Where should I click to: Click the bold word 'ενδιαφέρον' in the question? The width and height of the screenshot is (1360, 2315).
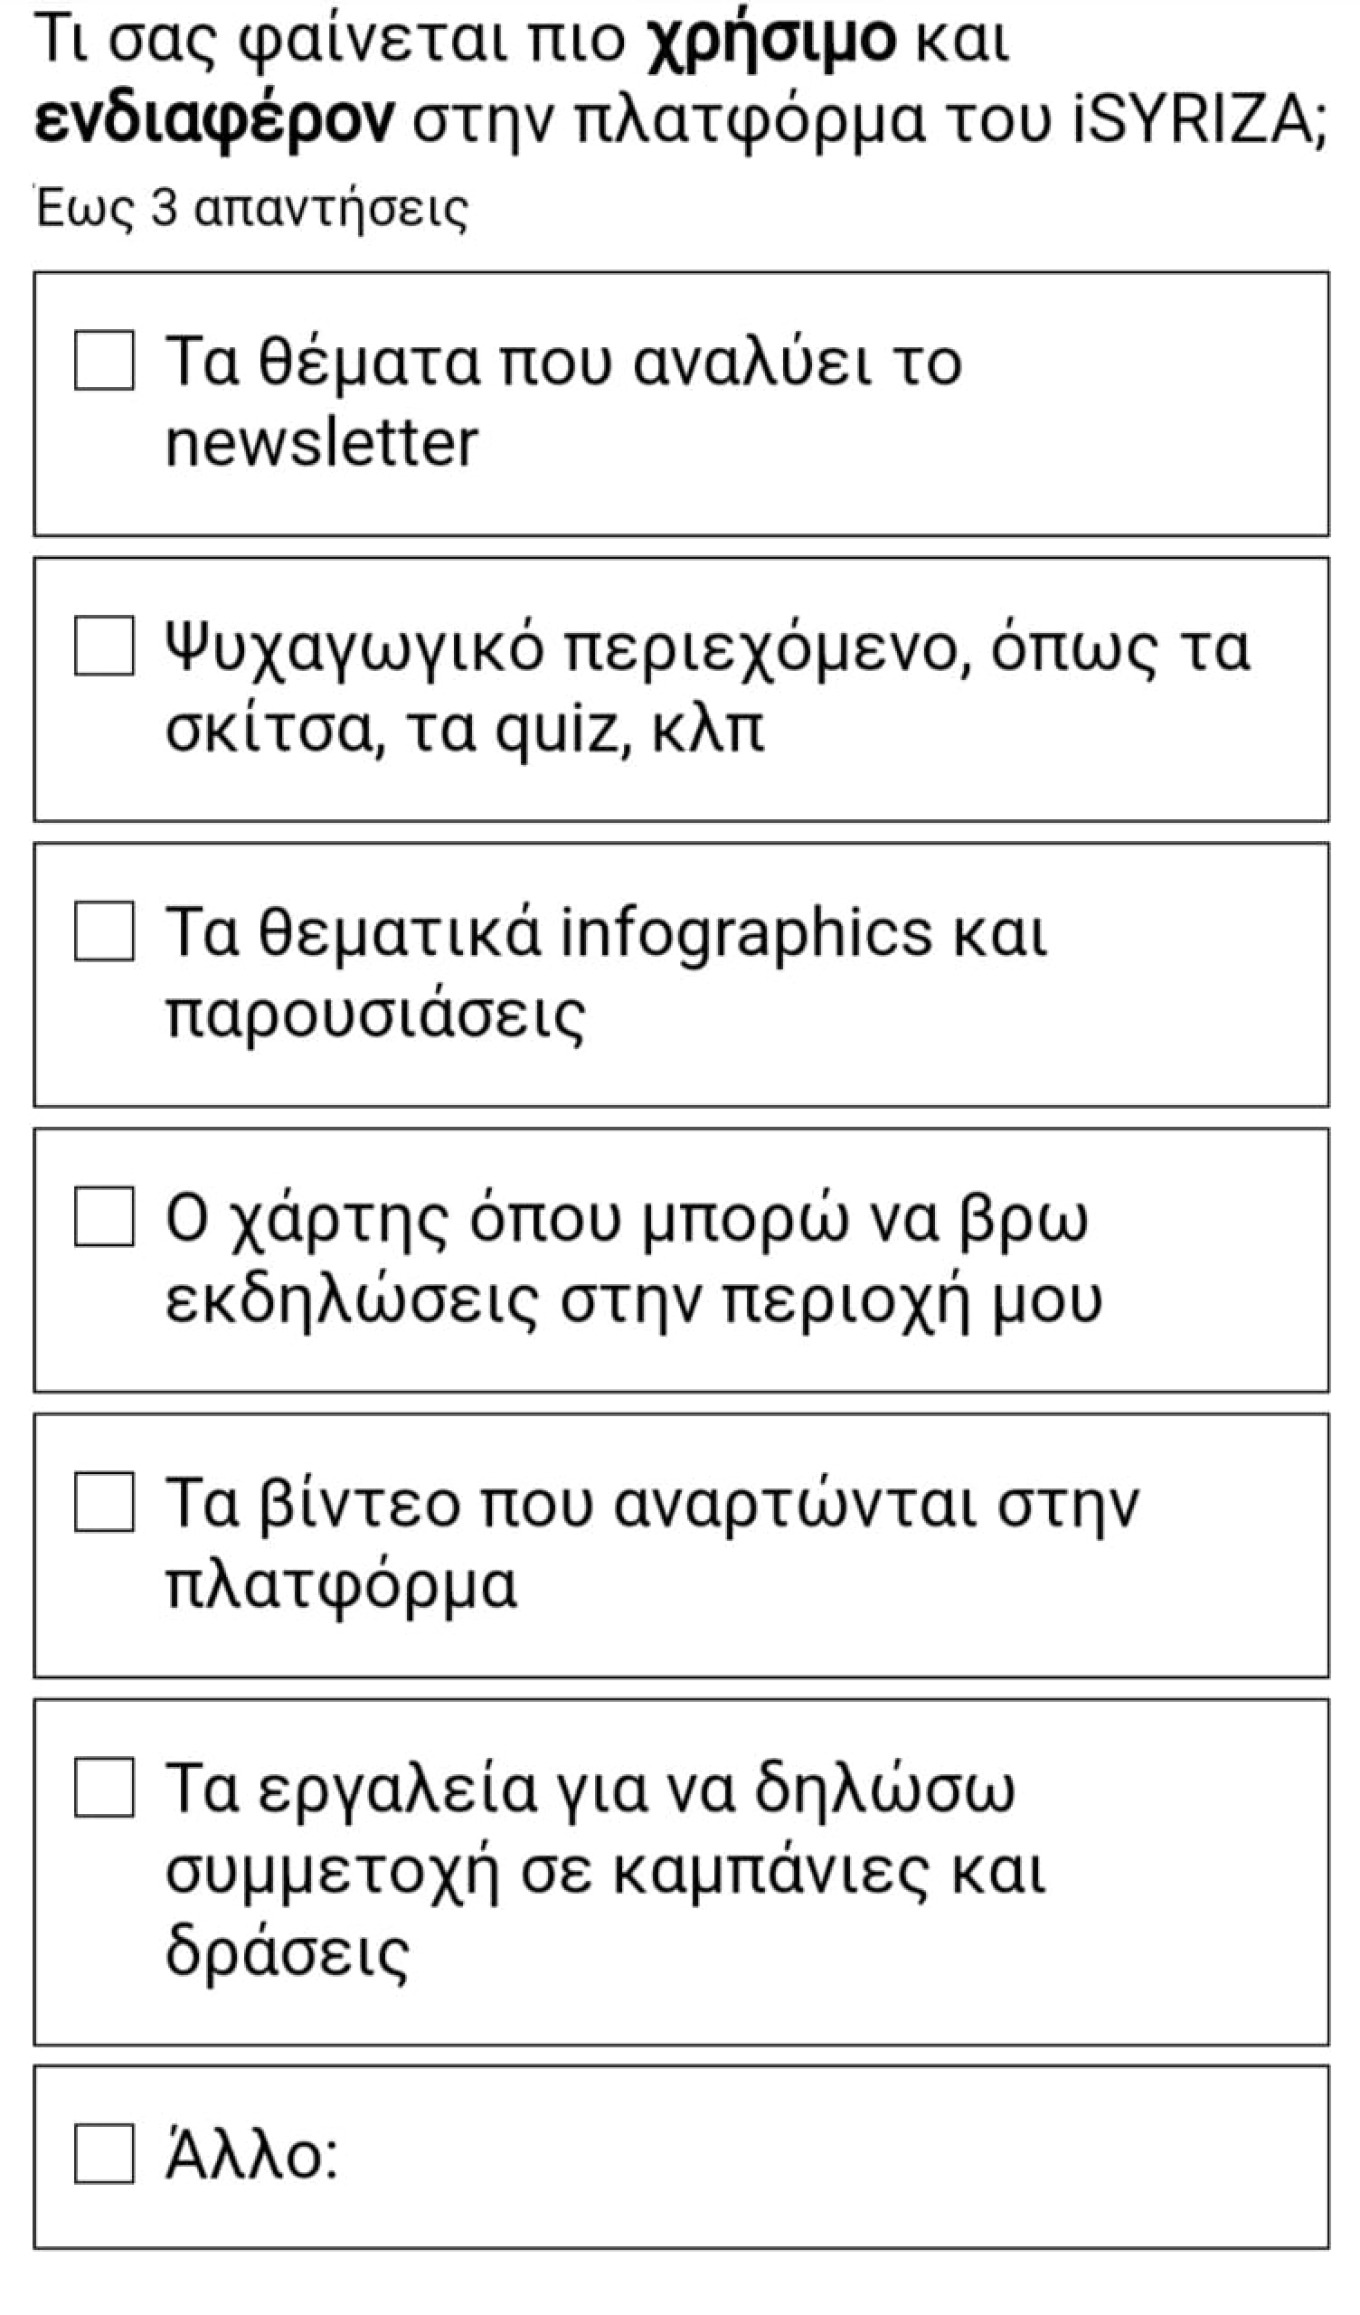click(x=214, y=122)
